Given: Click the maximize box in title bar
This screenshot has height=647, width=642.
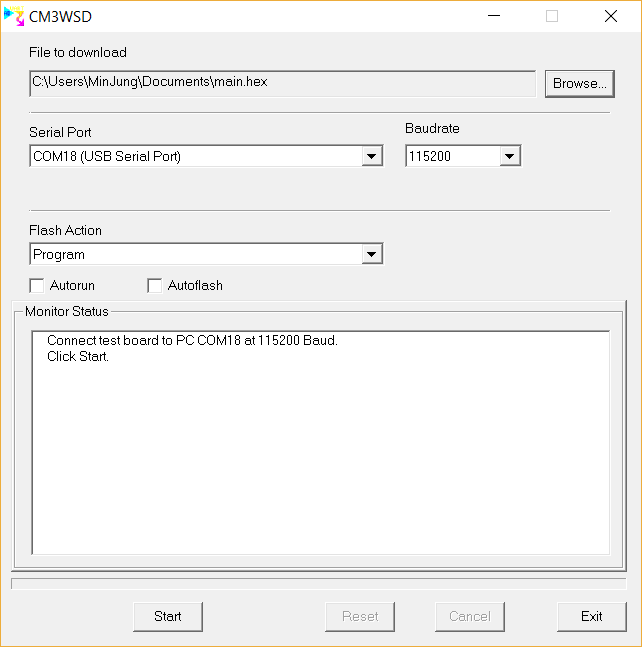Looking at the screenshot, I should tap(552, 16).
